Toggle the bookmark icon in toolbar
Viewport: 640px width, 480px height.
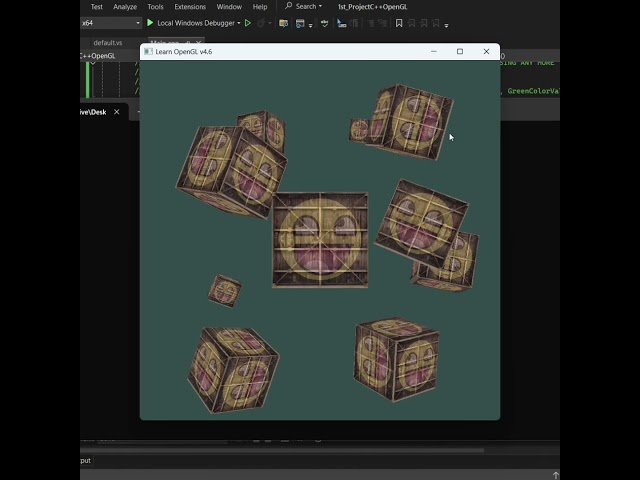click(399, 23)
